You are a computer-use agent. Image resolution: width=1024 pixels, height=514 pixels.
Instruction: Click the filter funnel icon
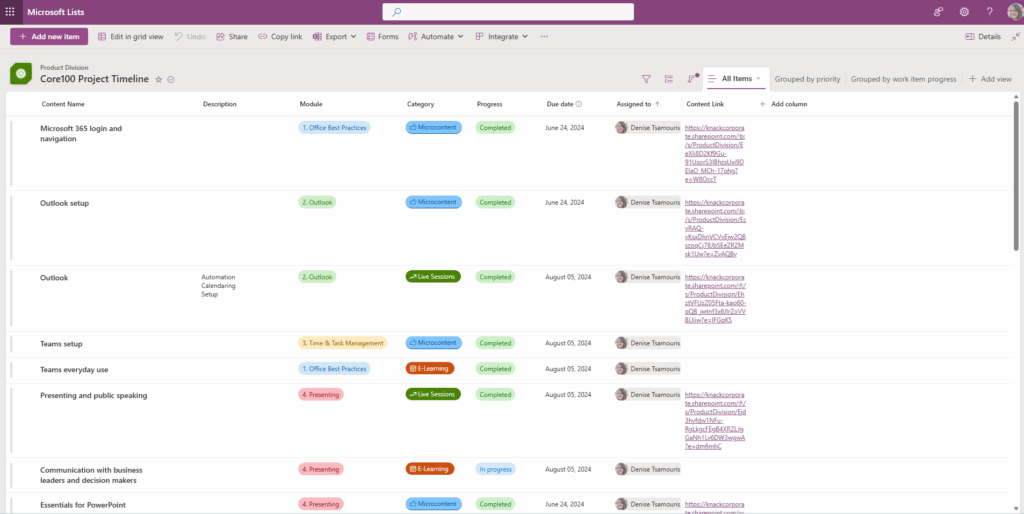click(646, 79)
